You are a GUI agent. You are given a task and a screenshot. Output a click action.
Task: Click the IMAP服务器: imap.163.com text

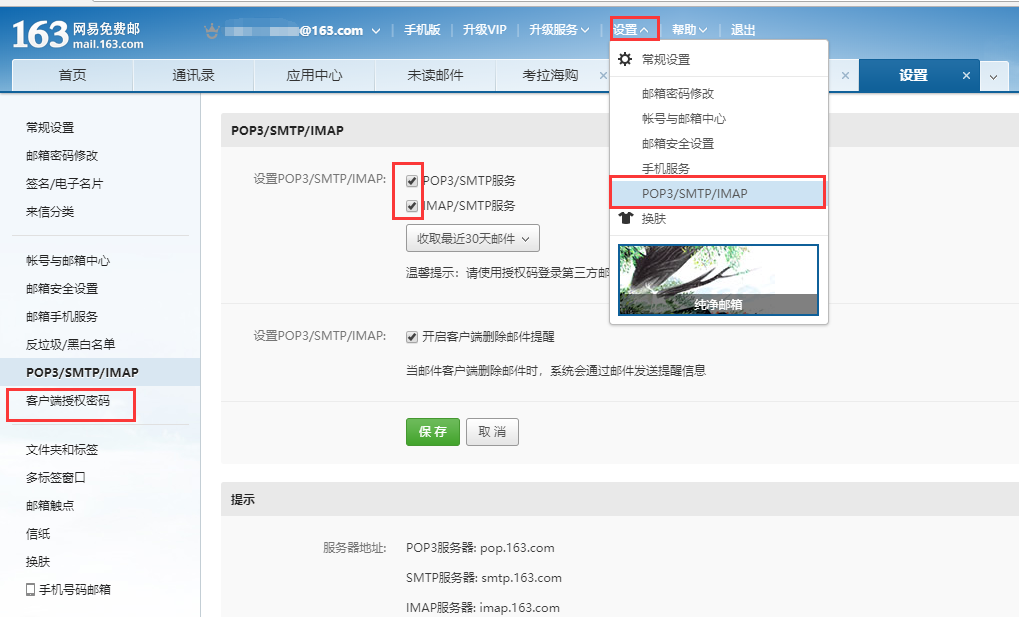click(x=483, y=608)
